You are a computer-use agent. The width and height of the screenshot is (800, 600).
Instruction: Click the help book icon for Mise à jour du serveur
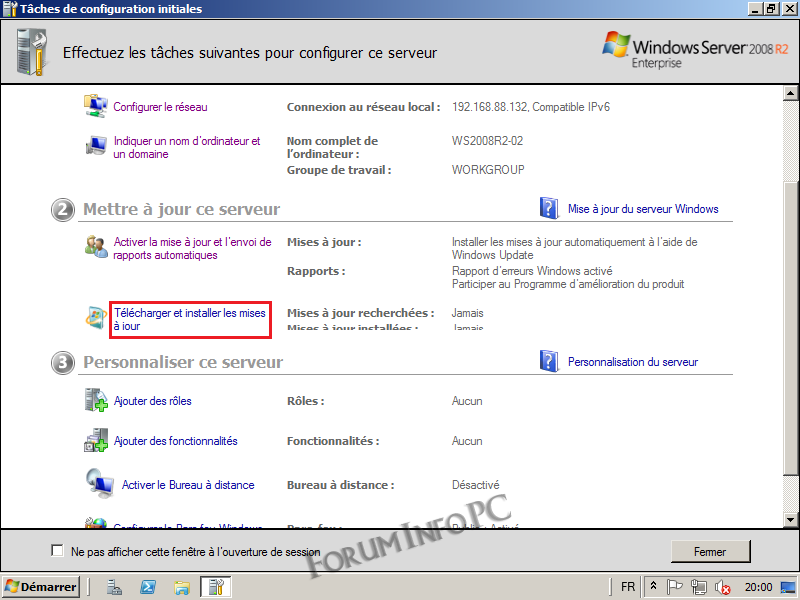pyautogui.click(x=549, y=208)
